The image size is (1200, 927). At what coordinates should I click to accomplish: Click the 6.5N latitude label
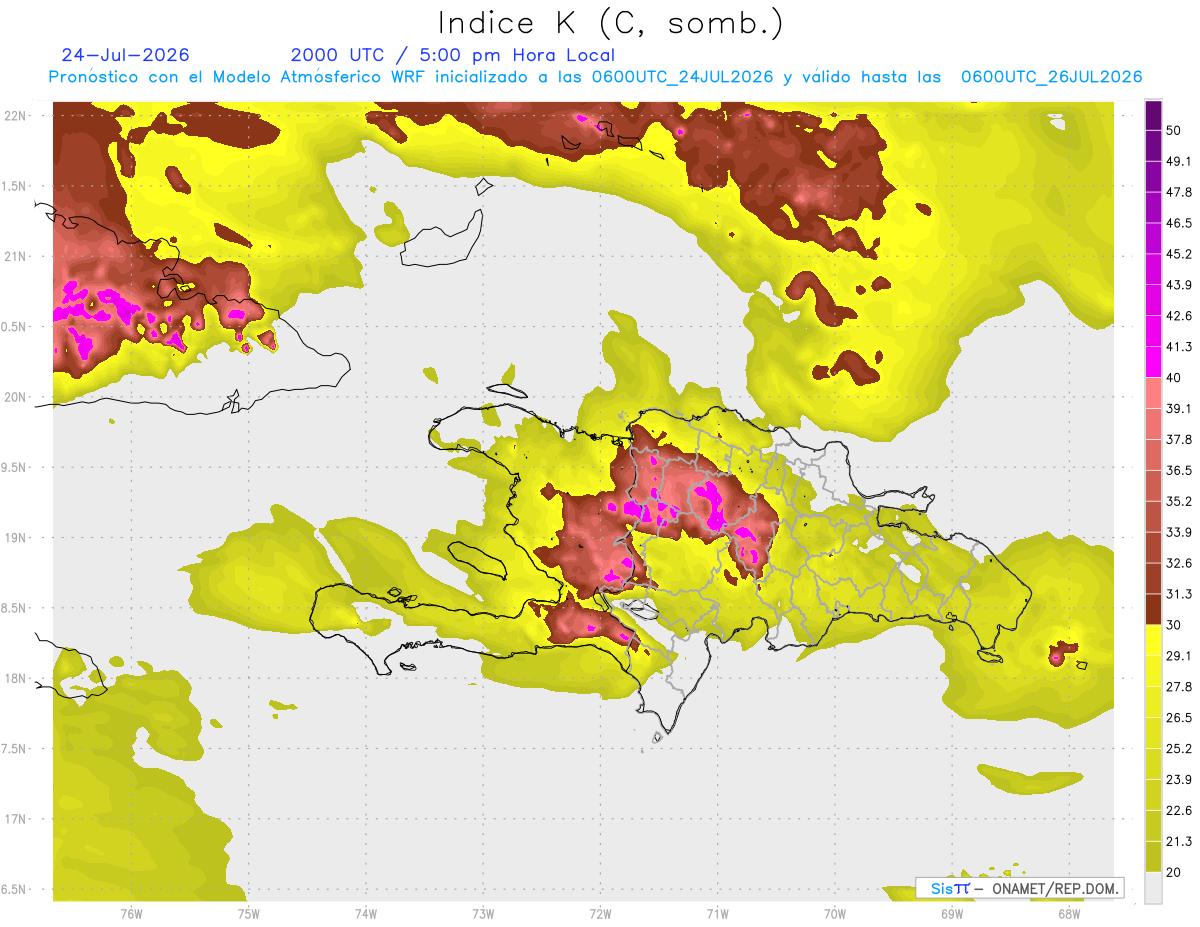15,889
